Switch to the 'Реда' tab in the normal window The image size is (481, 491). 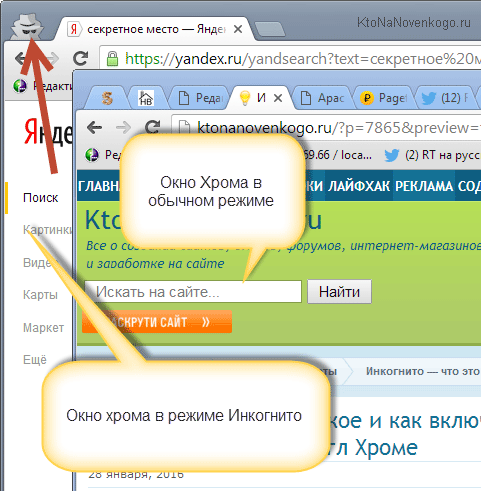click(200, 98)
